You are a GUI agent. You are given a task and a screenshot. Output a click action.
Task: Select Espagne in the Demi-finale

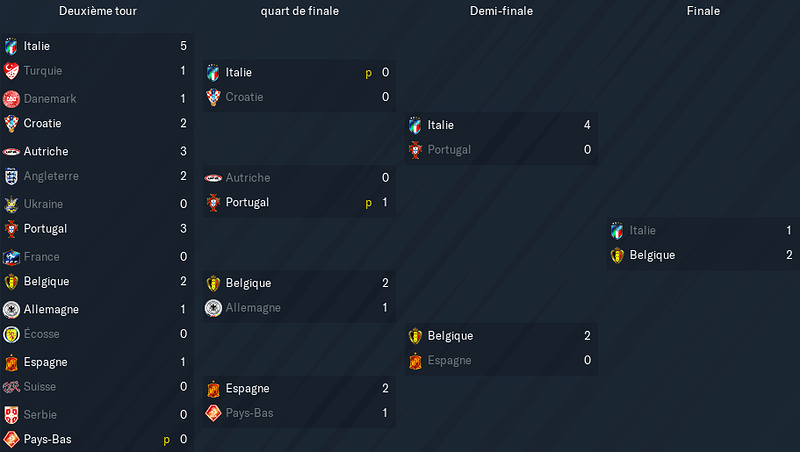(449, 361)
